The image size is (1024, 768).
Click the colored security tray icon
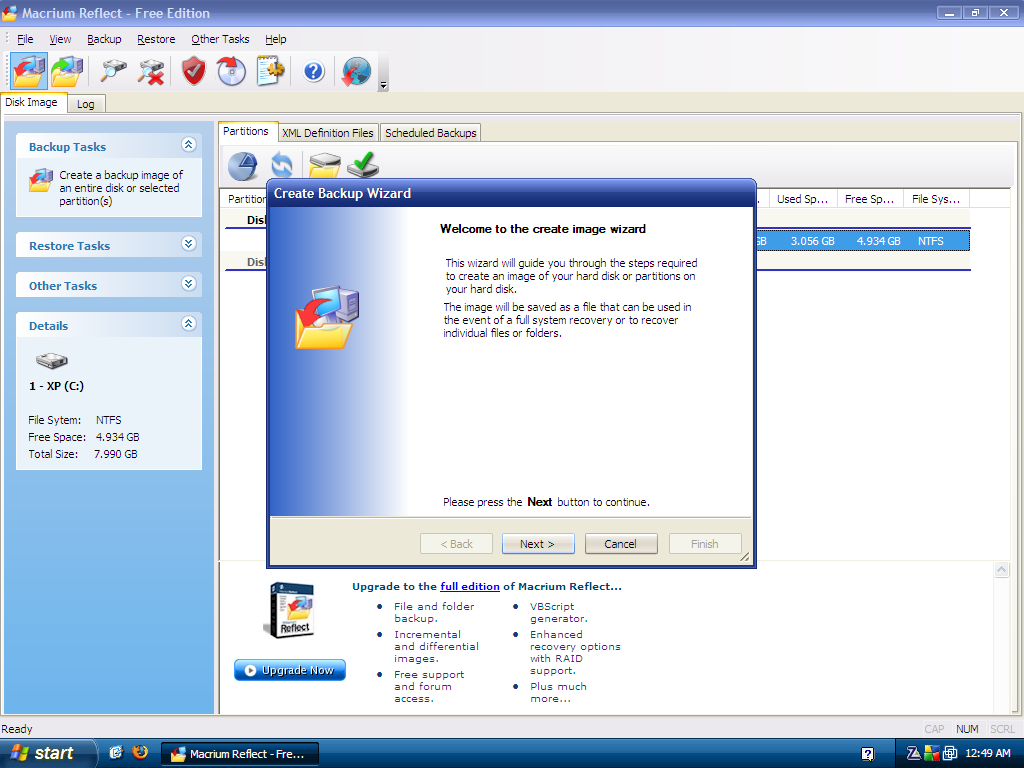[932, 754]
